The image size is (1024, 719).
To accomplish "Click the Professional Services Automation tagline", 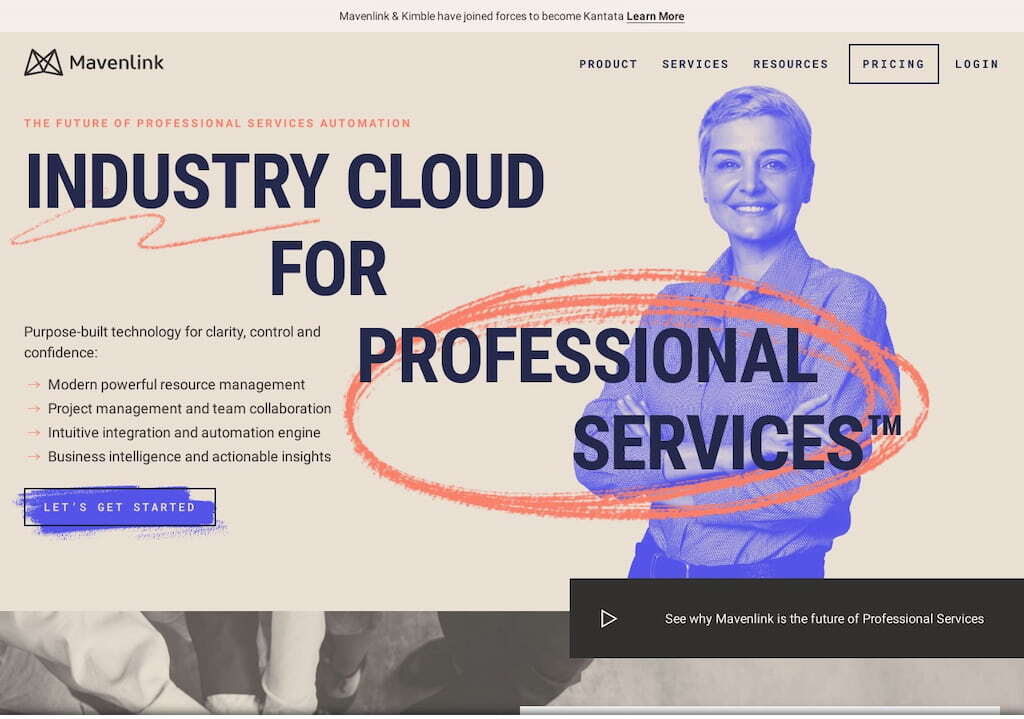I will 217,123.
